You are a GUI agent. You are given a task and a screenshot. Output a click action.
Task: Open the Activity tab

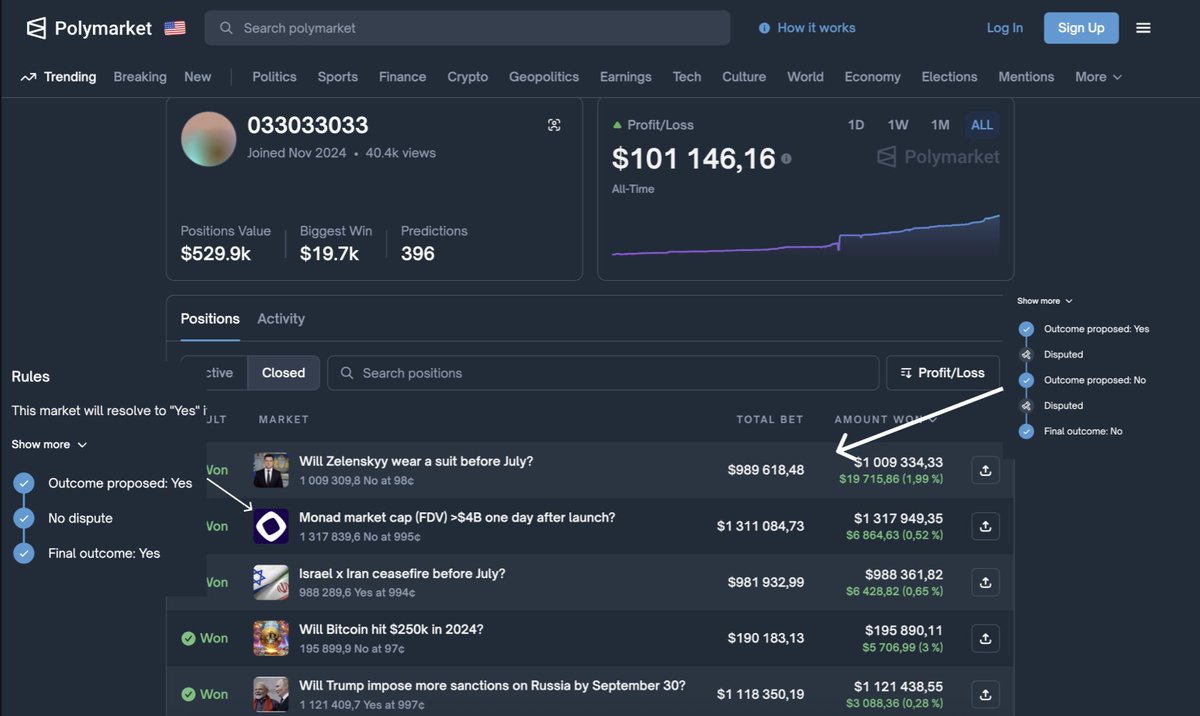(x=281, y=319)
